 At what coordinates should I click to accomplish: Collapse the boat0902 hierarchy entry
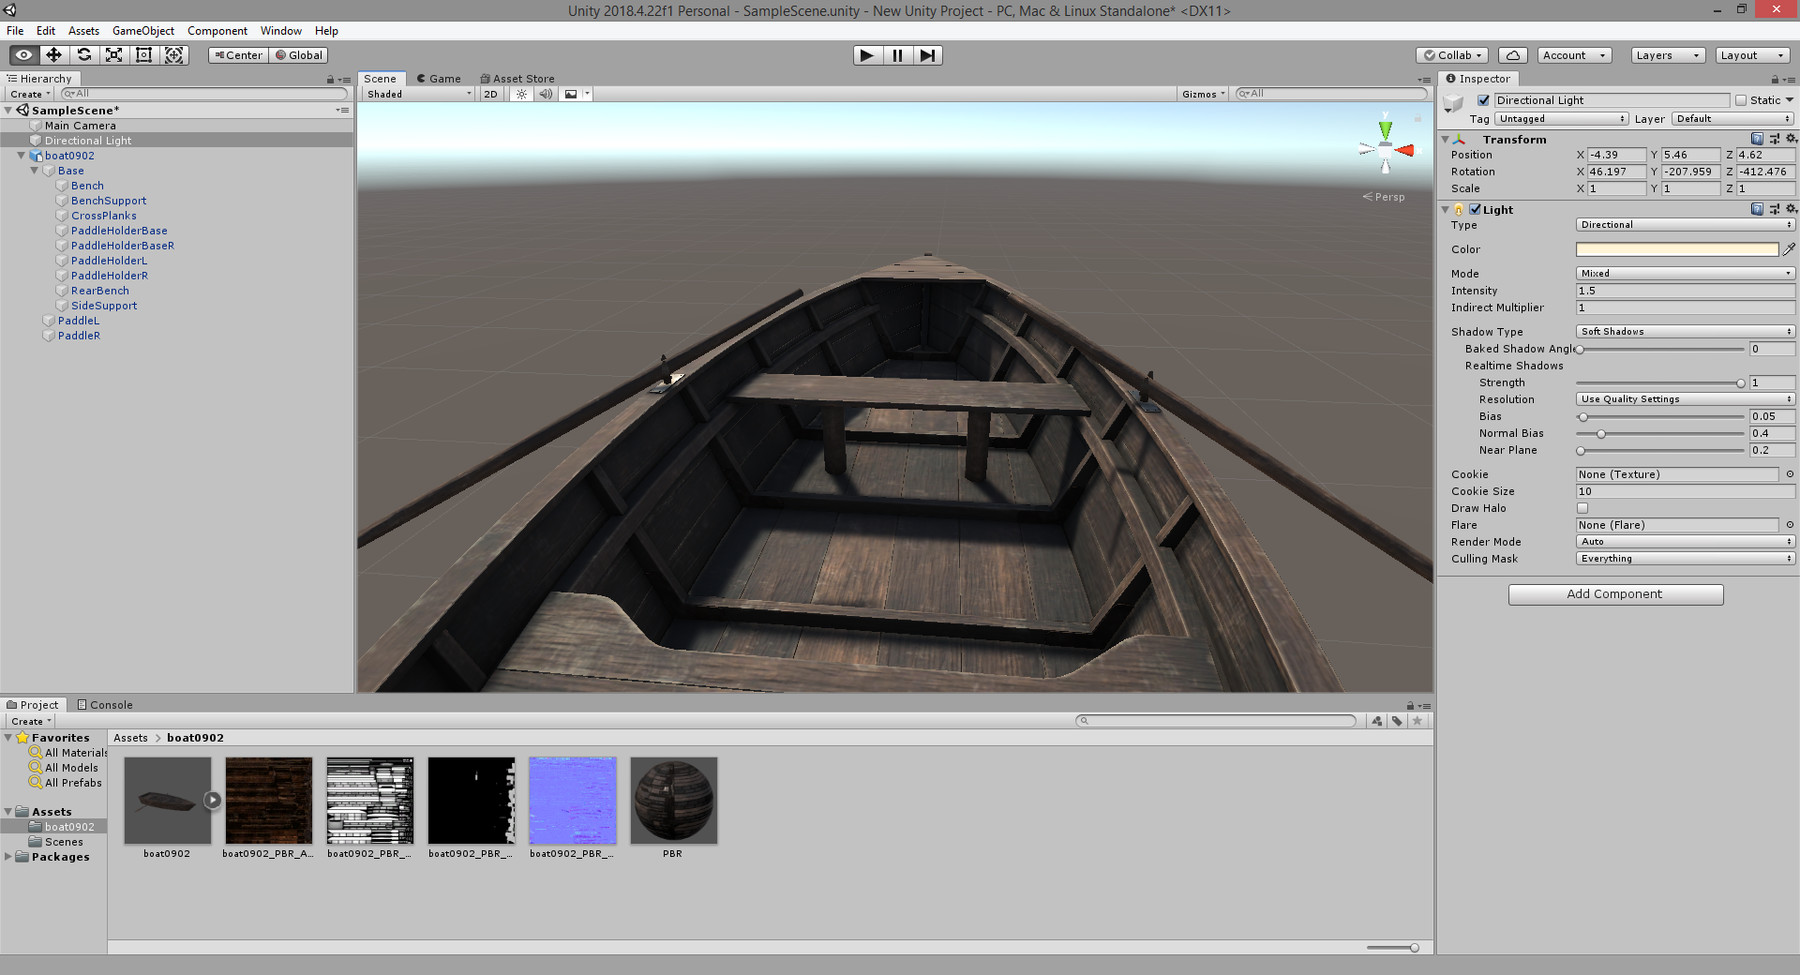20,155
